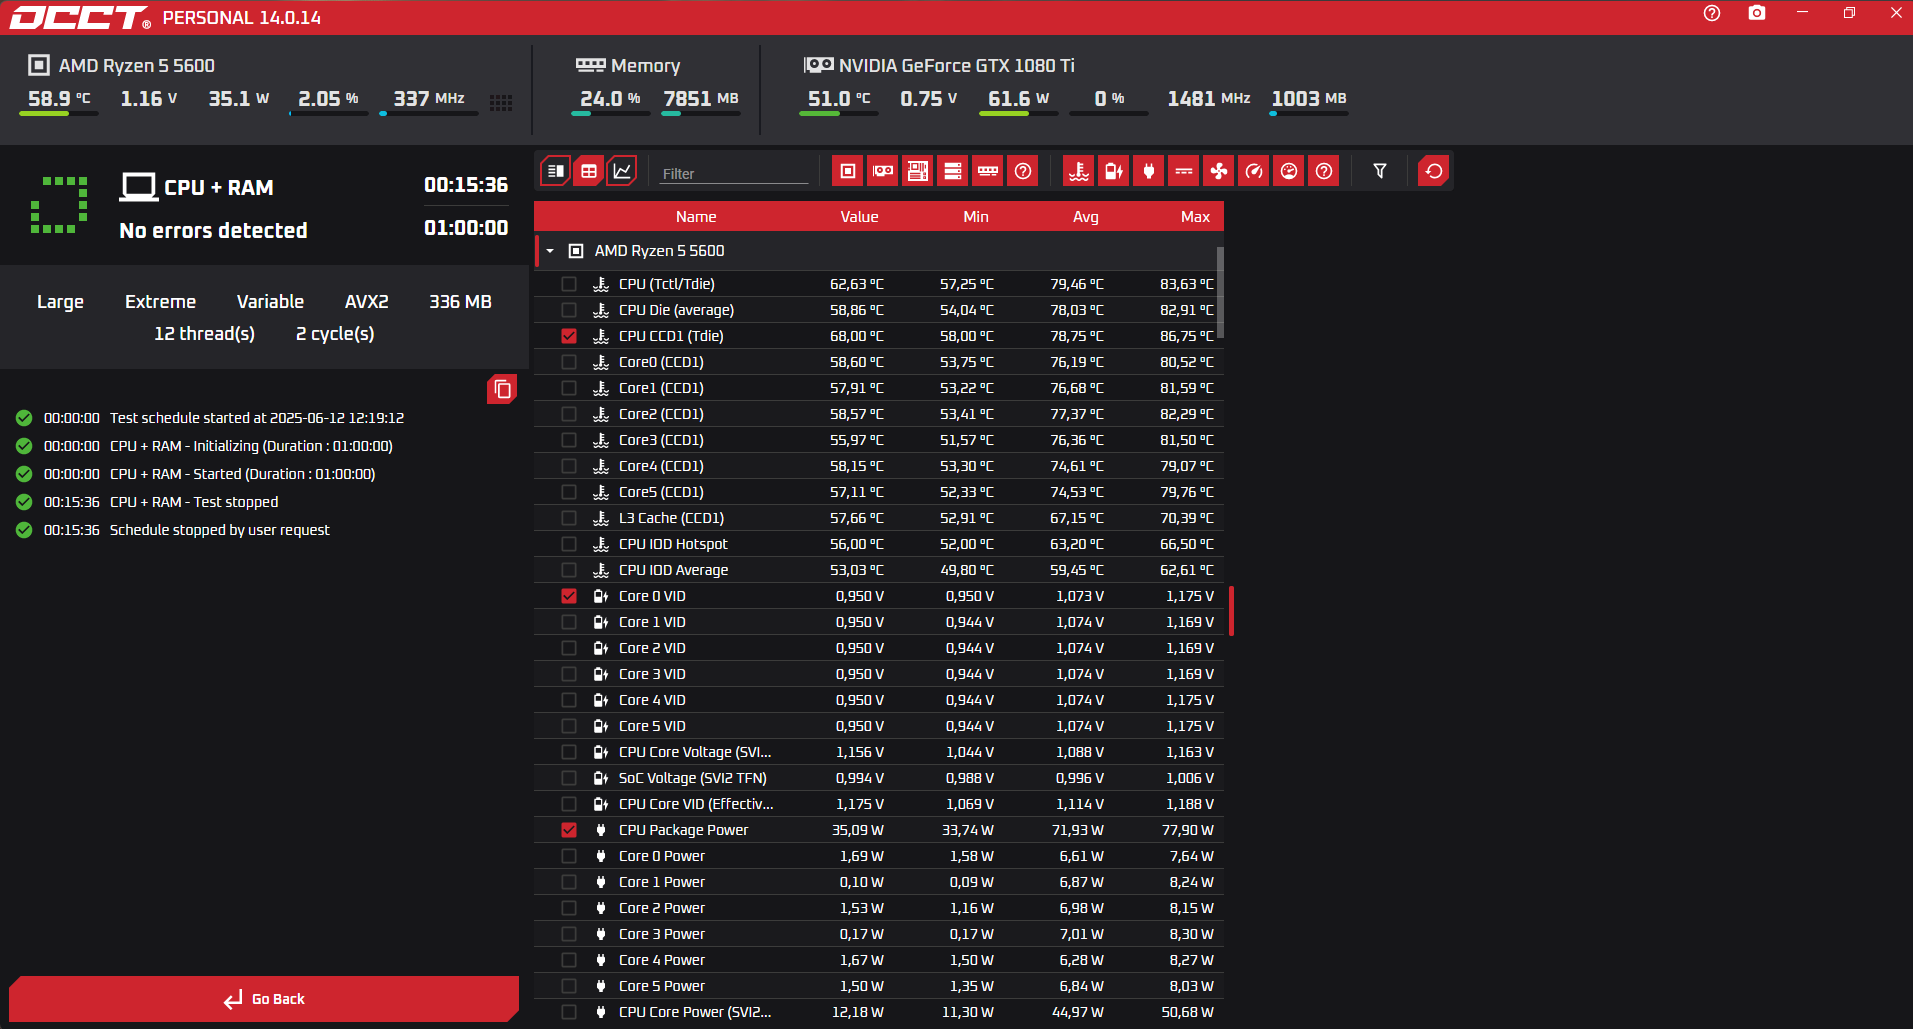The image size is (1913, 1029).
Task: Check L3 Cache (CCD1) checkbox
Action: coord(569,518)
